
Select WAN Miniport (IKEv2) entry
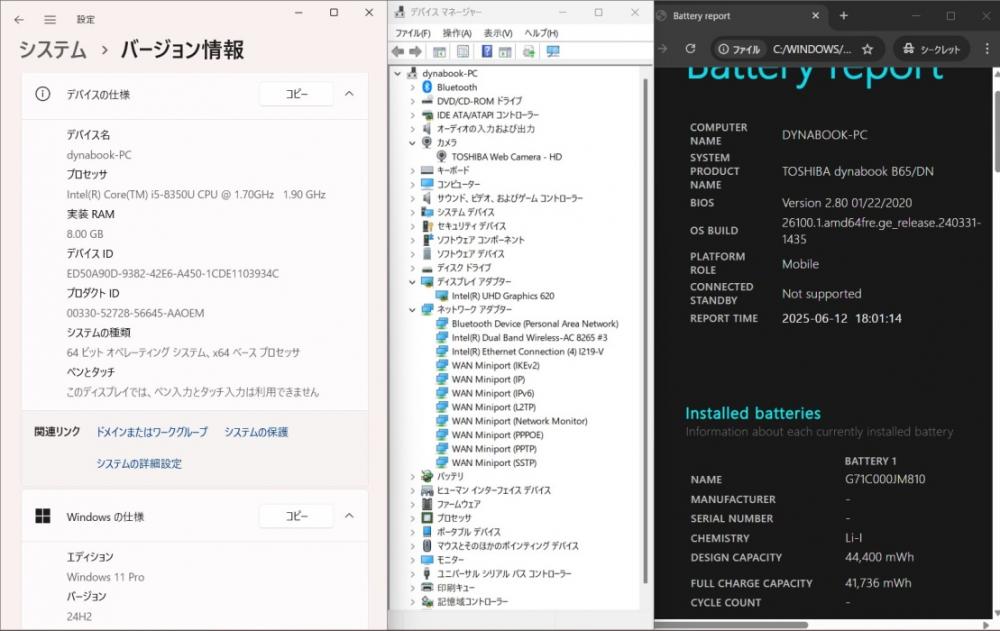pos(495,366)
